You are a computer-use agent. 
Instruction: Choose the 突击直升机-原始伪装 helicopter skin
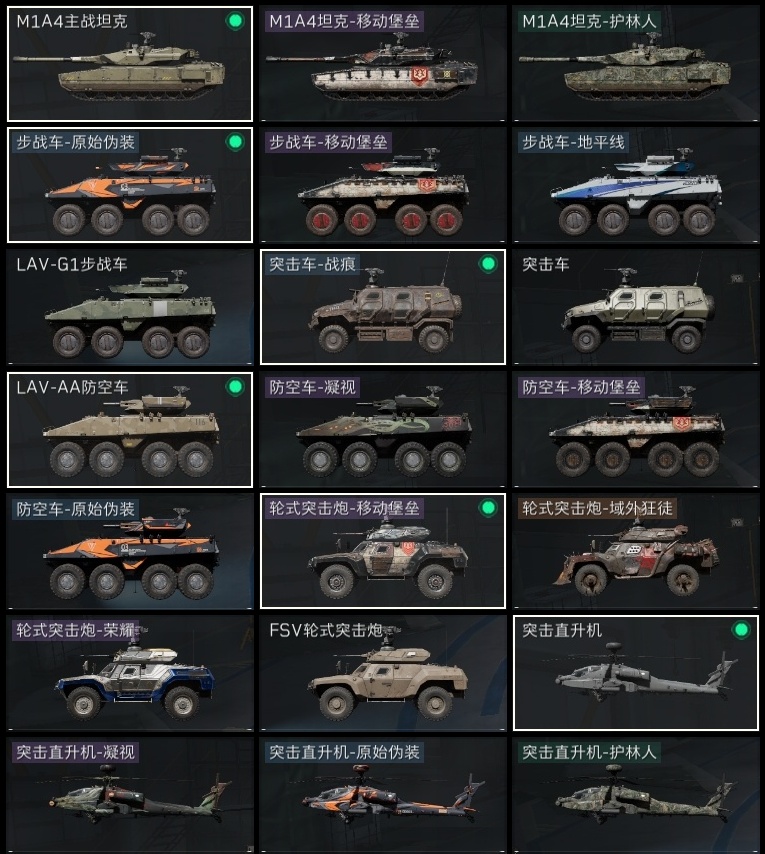click(x=383, y=795)
